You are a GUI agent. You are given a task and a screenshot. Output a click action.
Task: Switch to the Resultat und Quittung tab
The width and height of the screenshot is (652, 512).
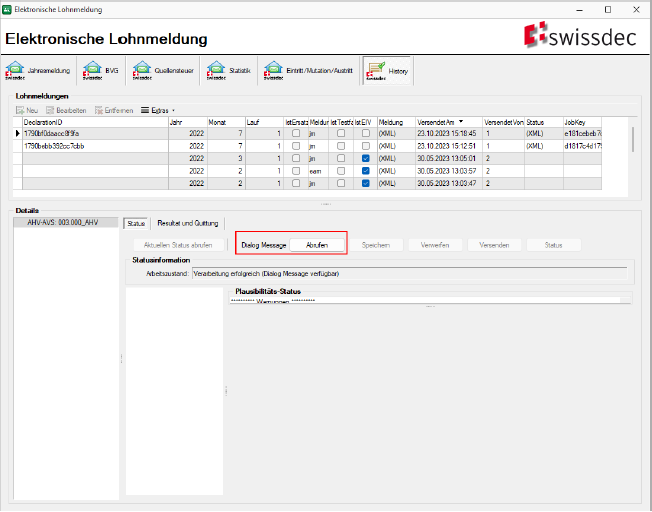click(187, 223)
